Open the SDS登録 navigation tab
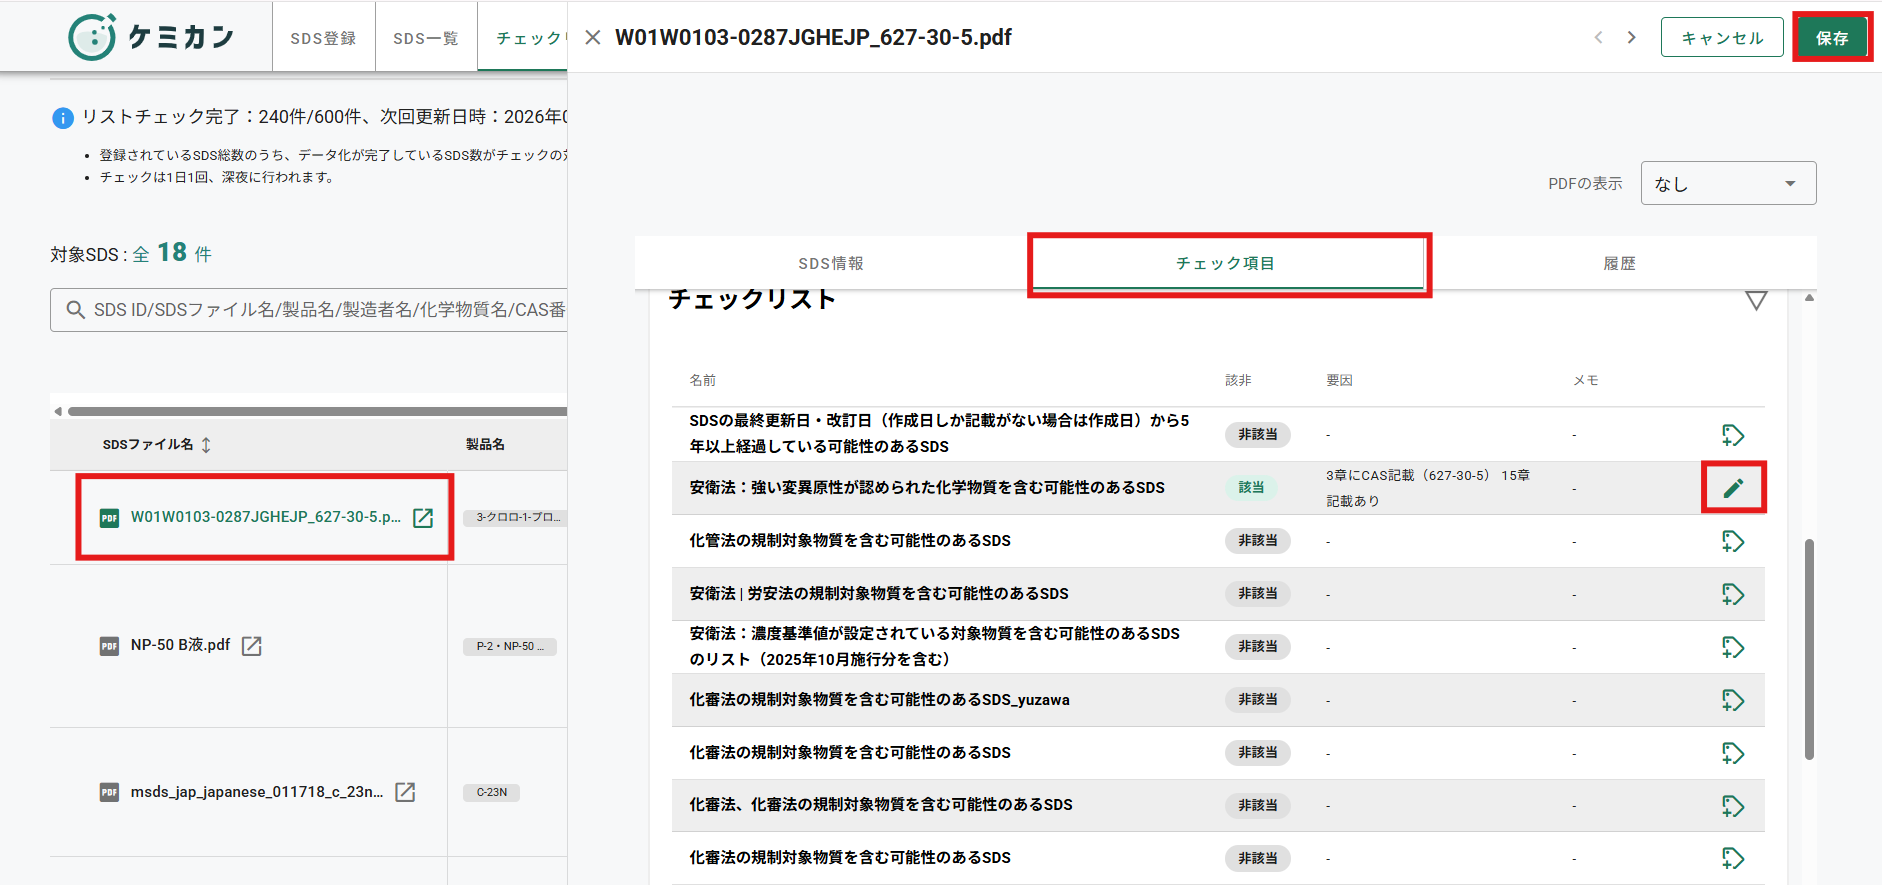This screenshot has height=885, width=1882. (x=323, y=38)
